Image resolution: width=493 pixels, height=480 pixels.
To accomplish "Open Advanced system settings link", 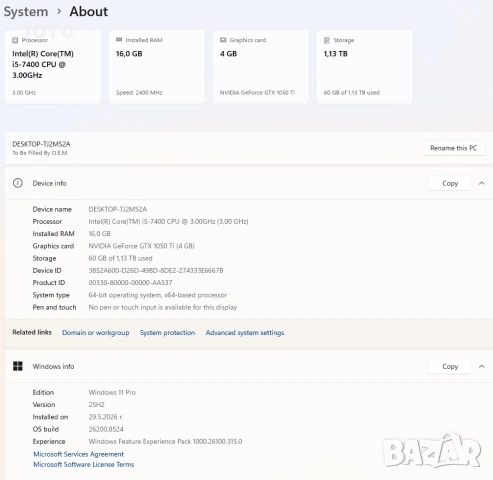I will tap(245, 333).
